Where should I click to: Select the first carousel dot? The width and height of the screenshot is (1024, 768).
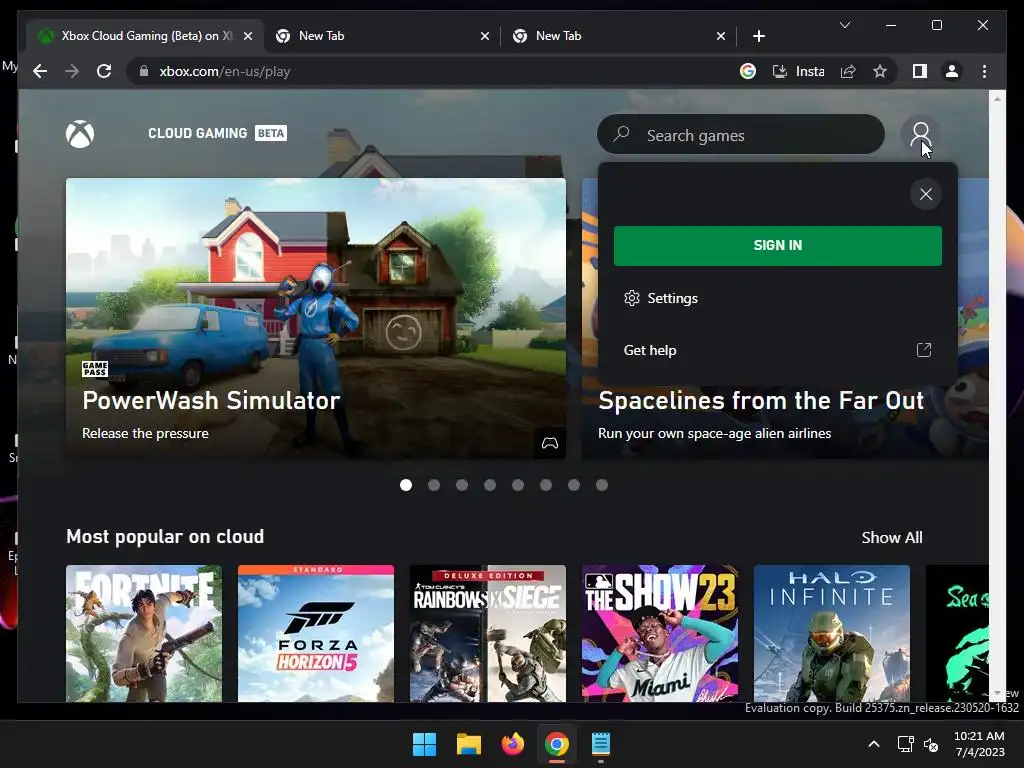tap(406, 485)
